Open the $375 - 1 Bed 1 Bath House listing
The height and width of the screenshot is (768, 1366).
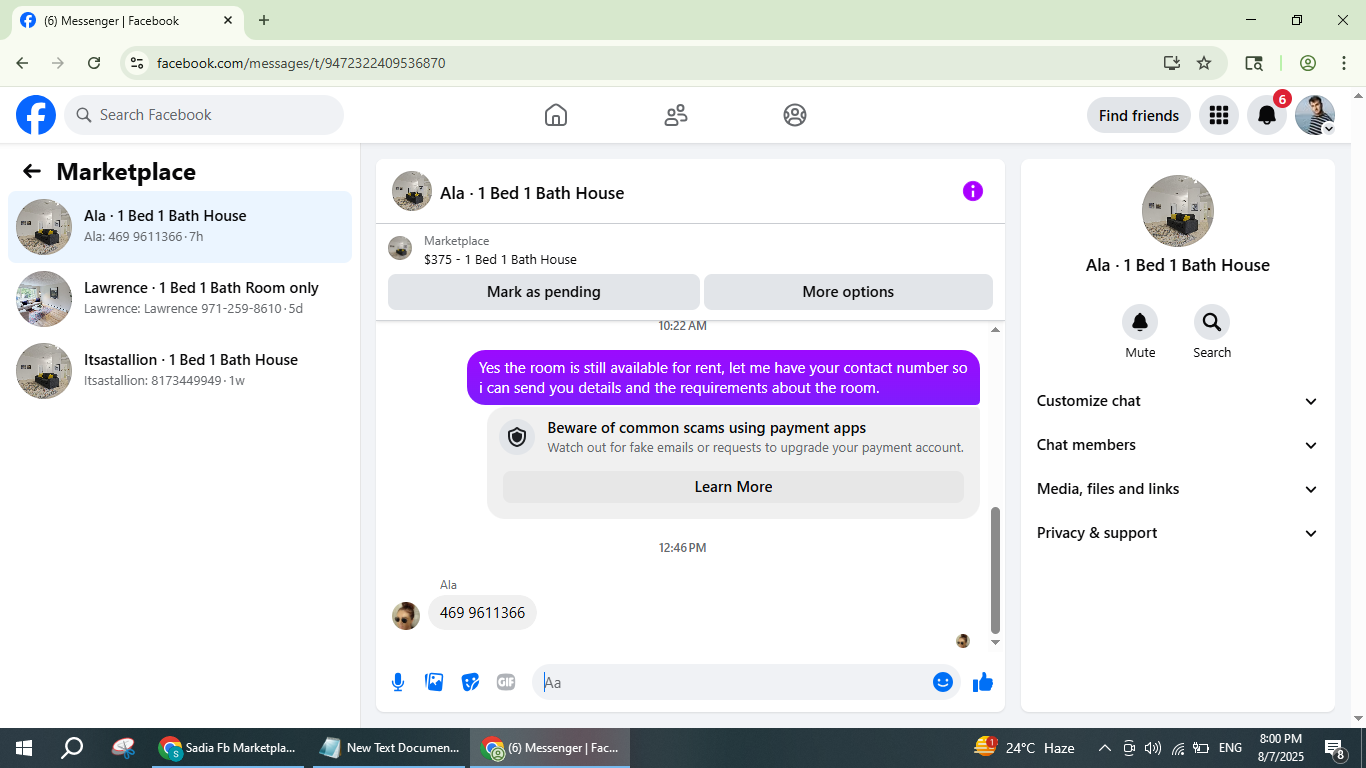500,259
